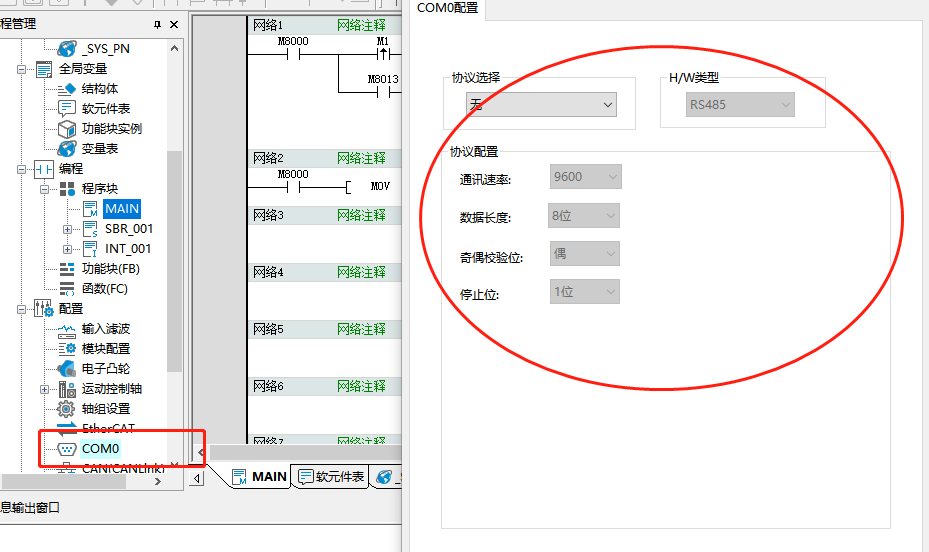The image size is (929, 552).
Task: Click 网络注释 of 网络3
Action: [x=361, y=215]
